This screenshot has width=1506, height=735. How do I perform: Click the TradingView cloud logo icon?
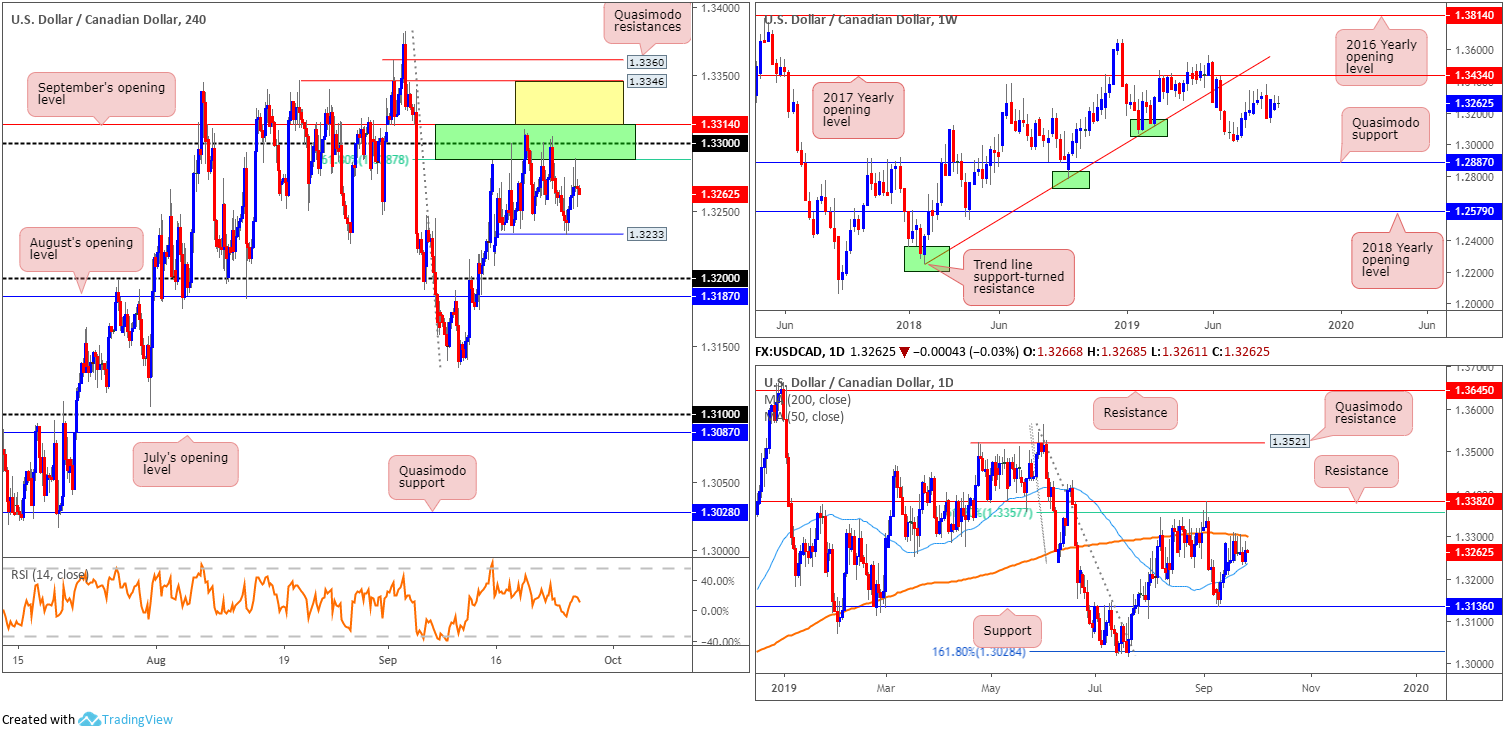(89, 720)
